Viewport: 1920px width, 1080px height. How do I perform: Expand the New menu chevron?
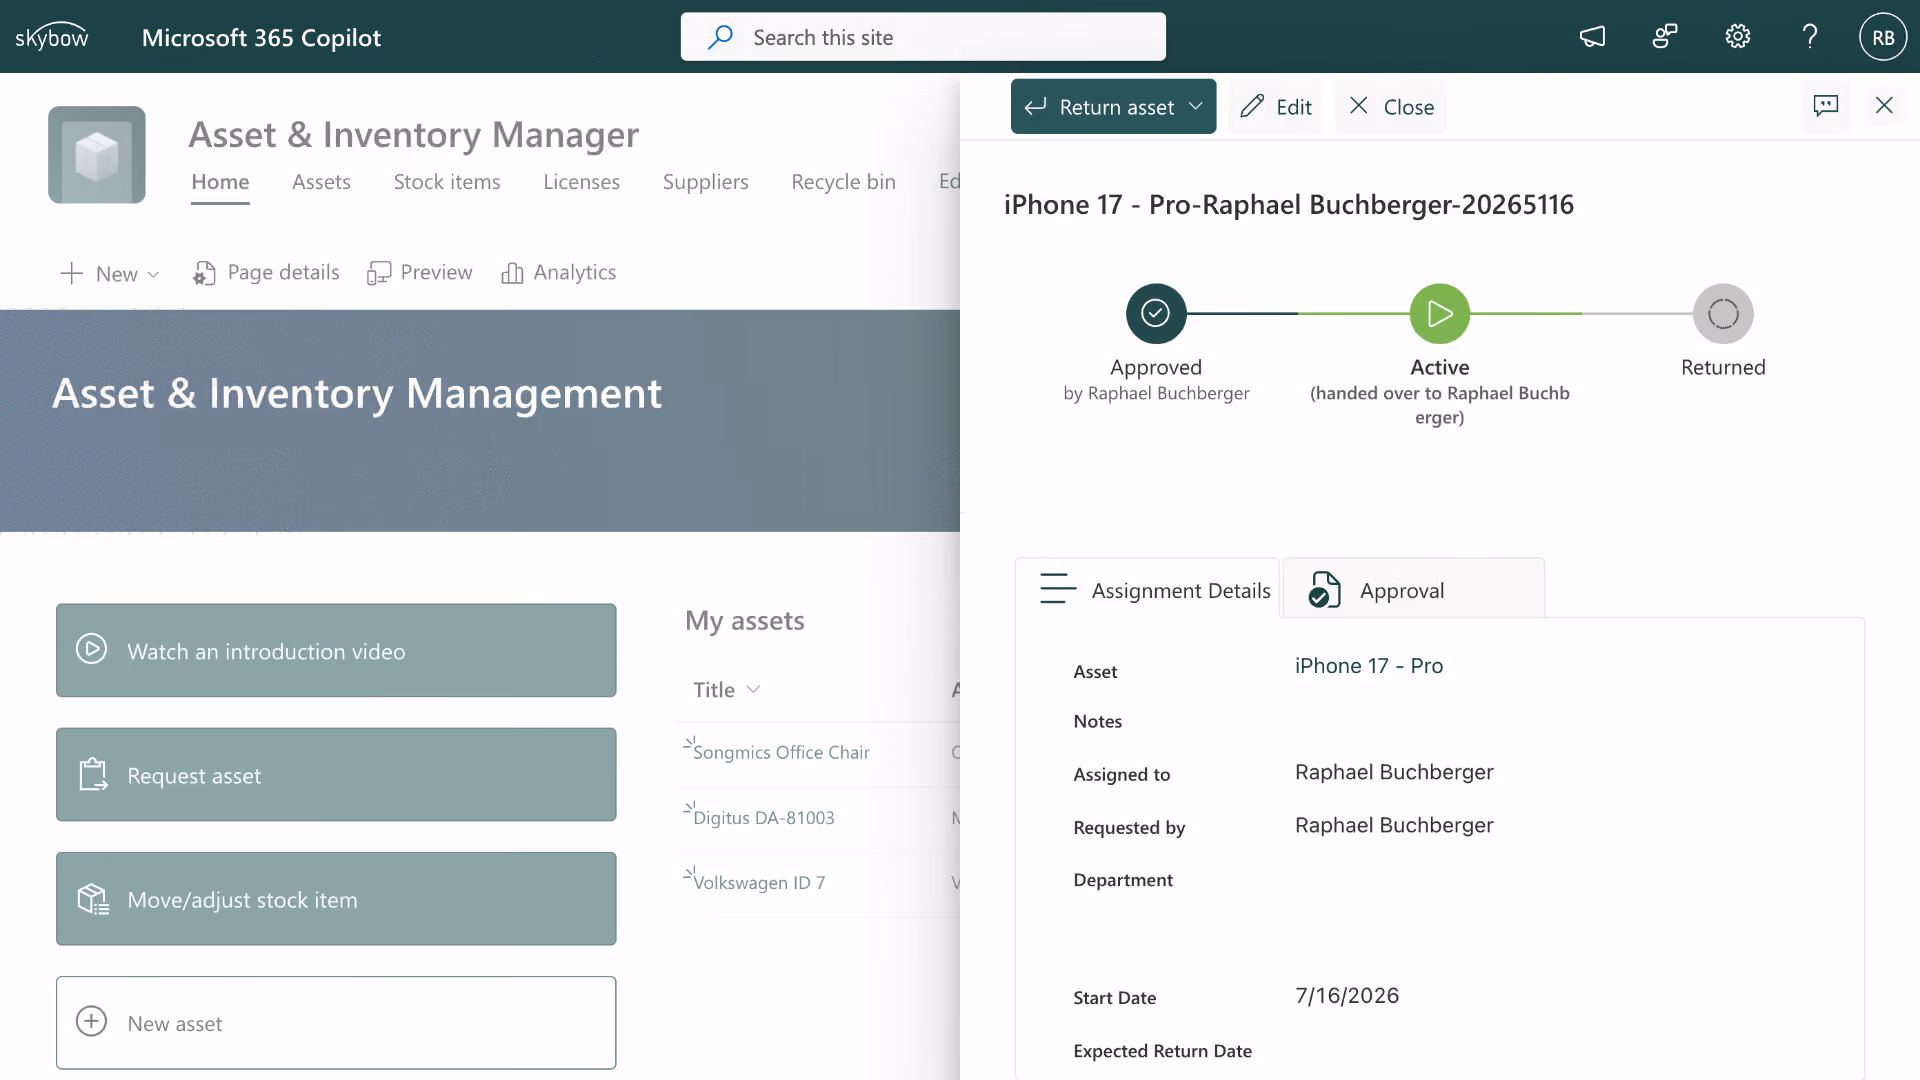click(x=153, y=274)
